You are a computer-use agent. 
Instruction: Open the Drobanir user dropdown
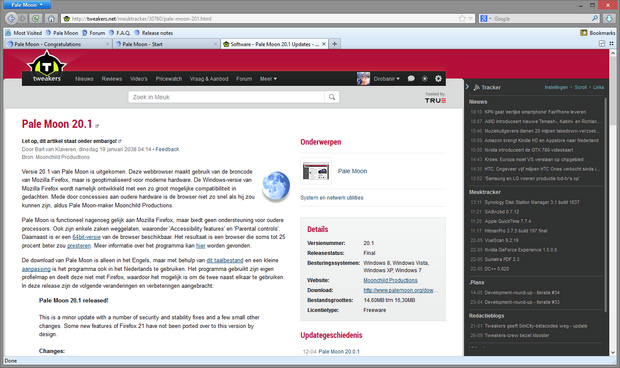(x=387, y=79)
